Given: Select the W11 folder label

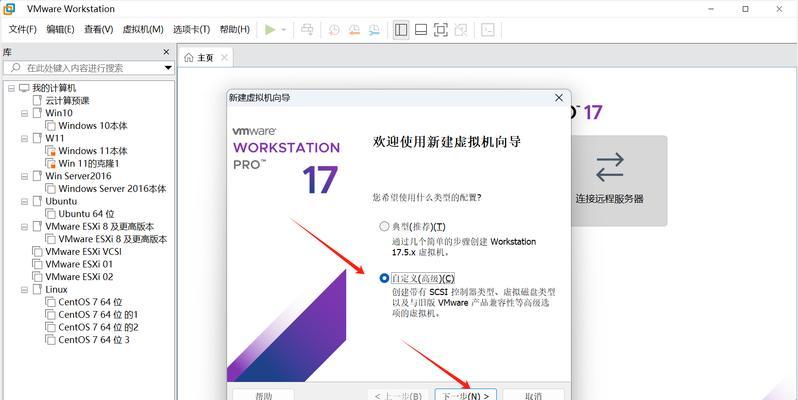Looking at the screenshot, I should 55,138.
